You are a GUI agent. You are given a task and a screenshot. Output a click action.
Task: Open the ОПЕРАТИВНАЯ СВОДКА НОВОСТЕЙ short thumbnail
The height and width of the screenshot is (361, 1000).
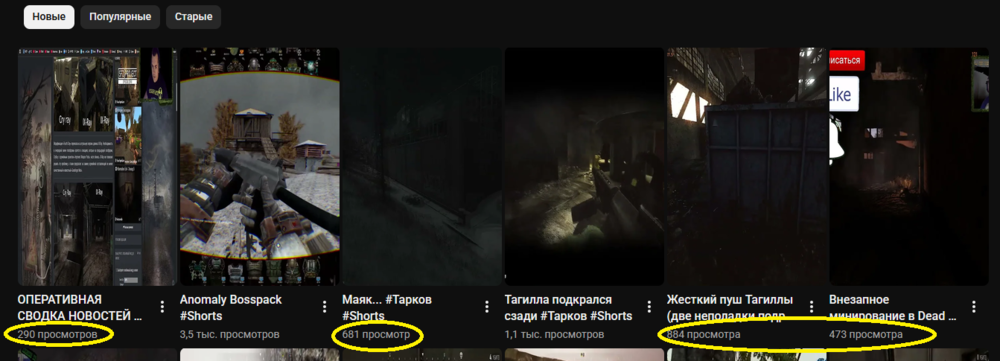tap(97, 166)
